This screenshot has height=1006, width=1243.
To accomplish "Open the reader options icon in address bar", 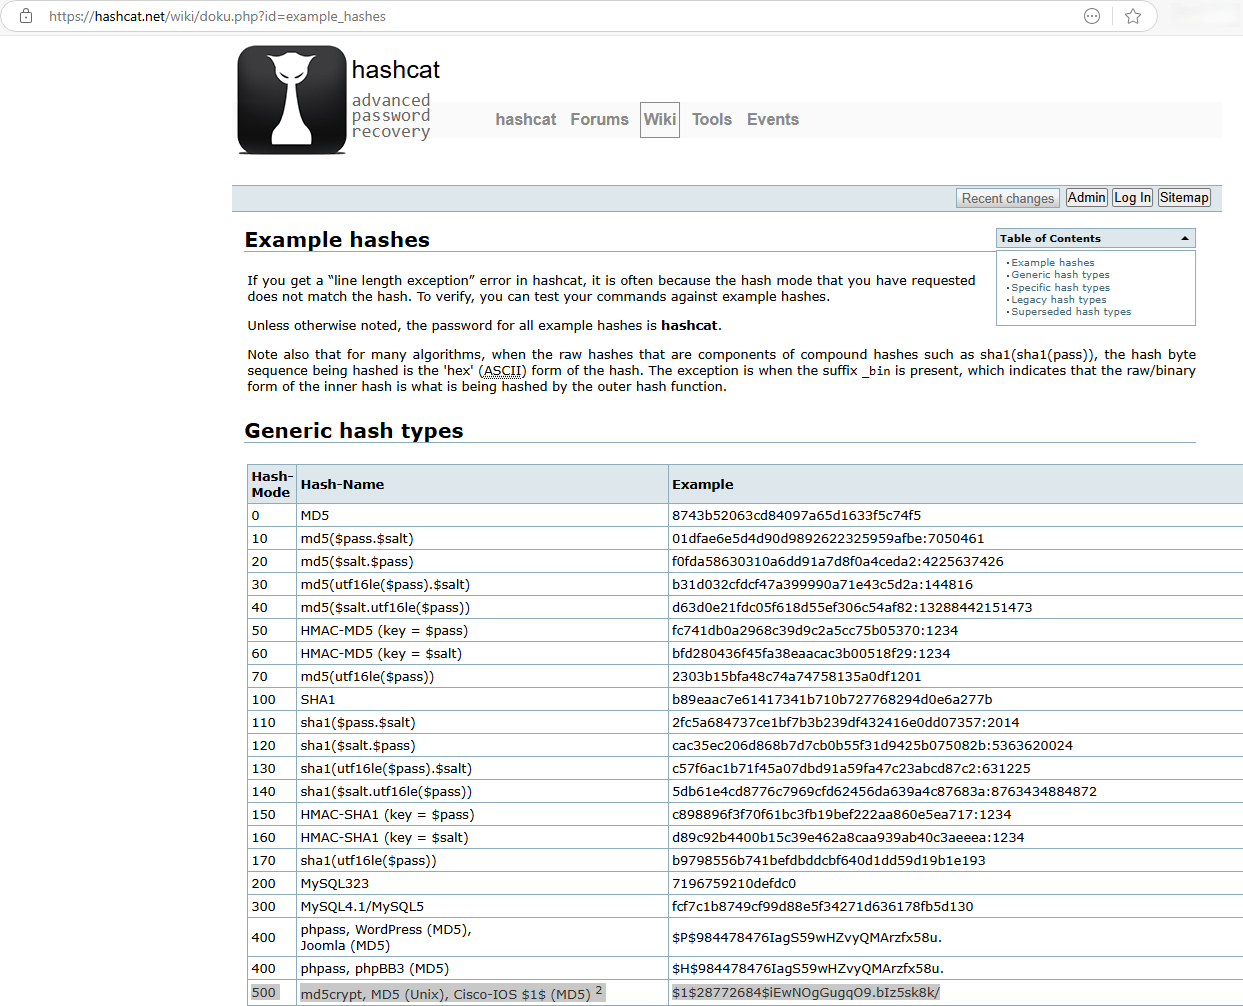I will [1092, 16].
